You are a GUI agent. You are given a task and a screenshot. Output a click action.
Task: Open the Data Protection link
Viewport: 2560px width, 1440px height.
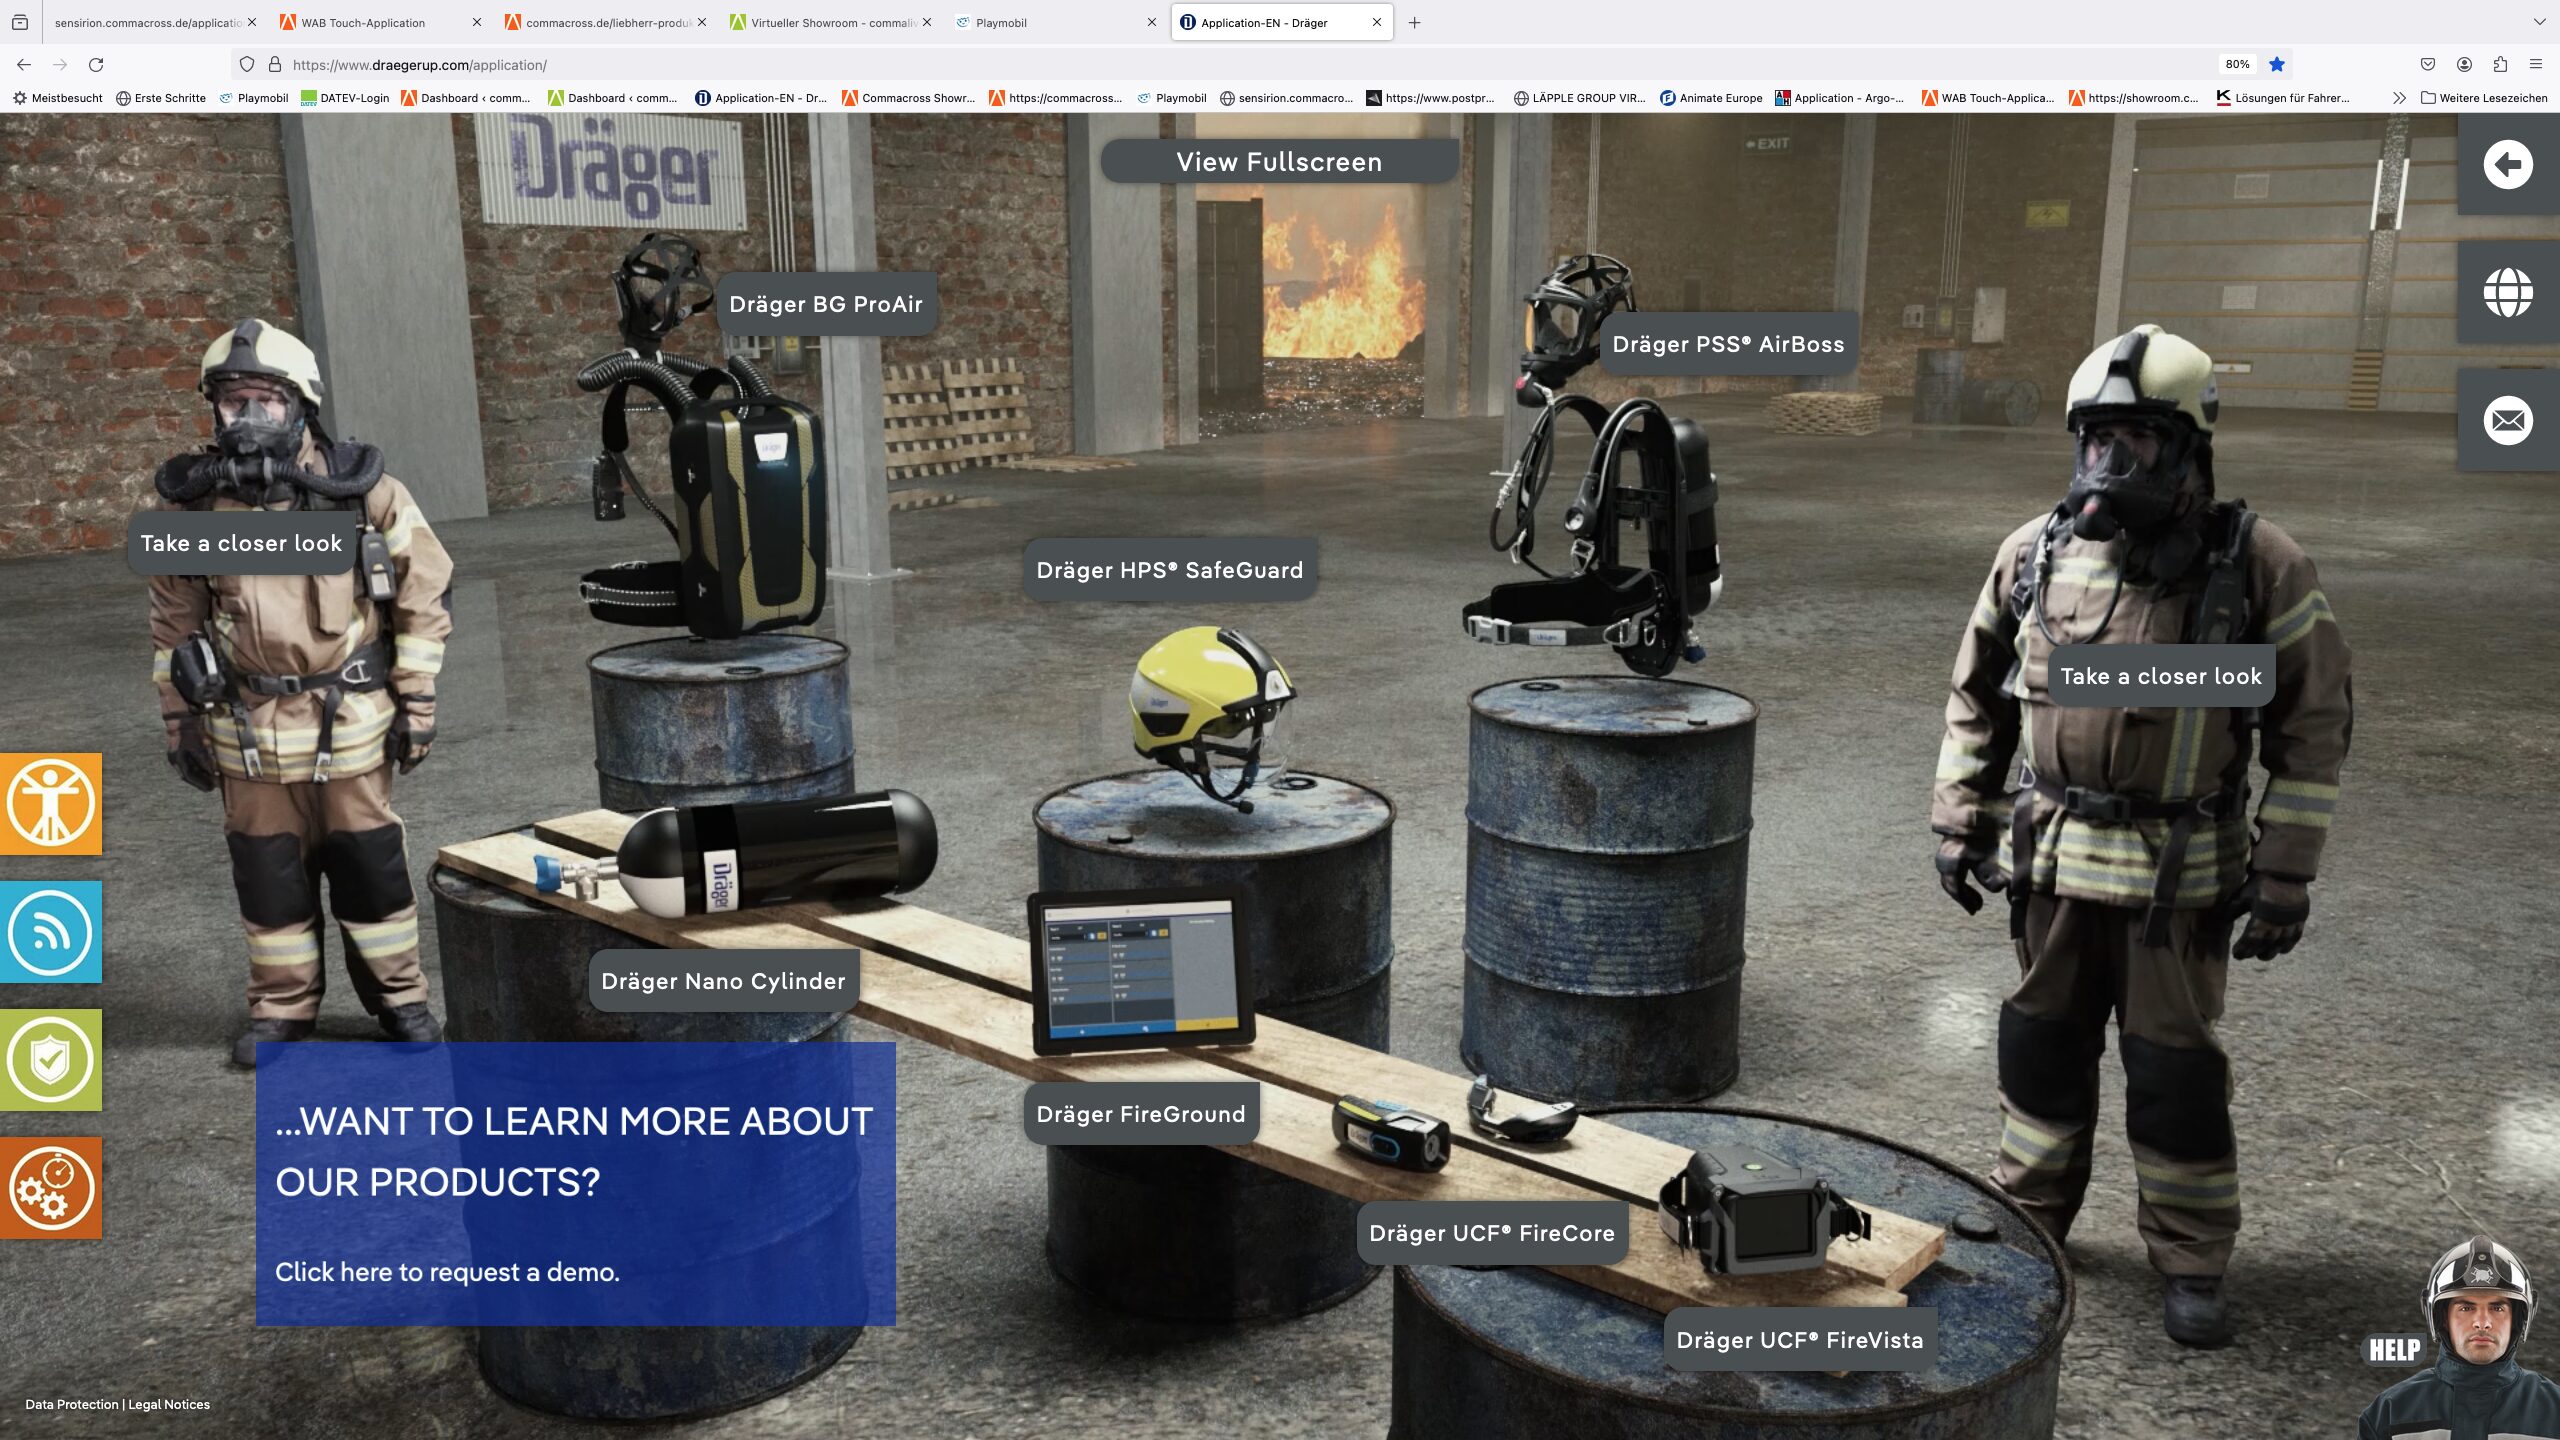[72, 1404]
